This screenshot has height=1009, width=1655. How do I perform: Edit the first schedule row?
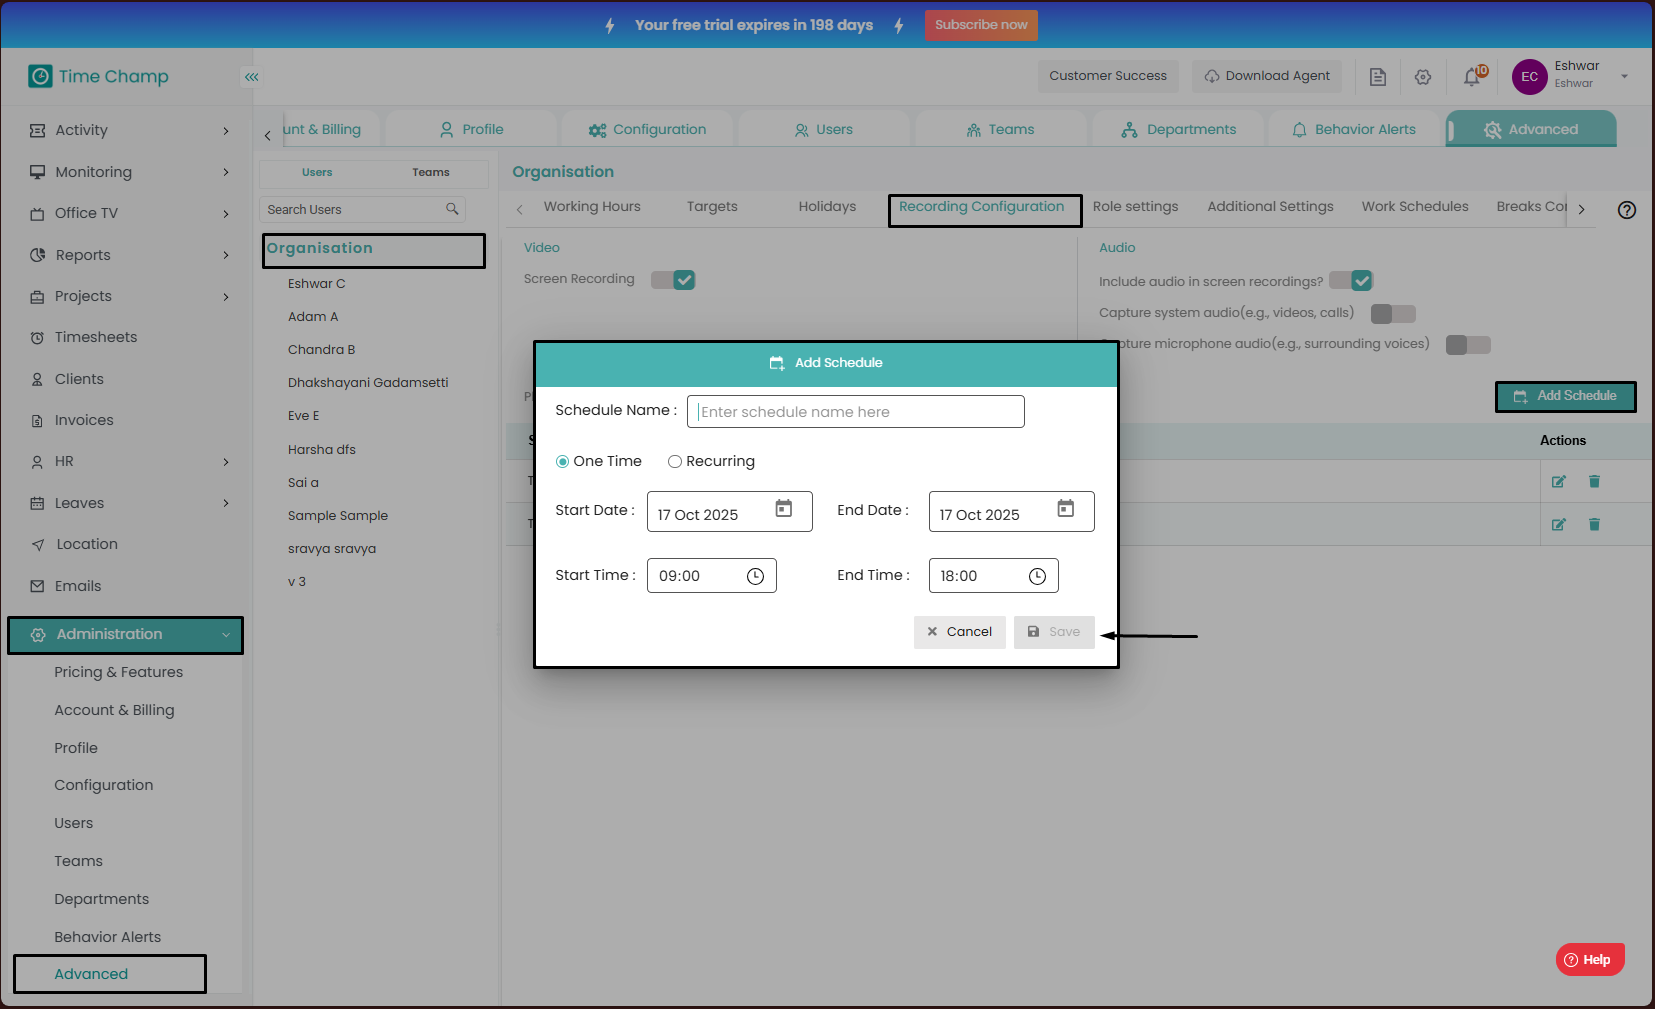tap(1558, 482)
